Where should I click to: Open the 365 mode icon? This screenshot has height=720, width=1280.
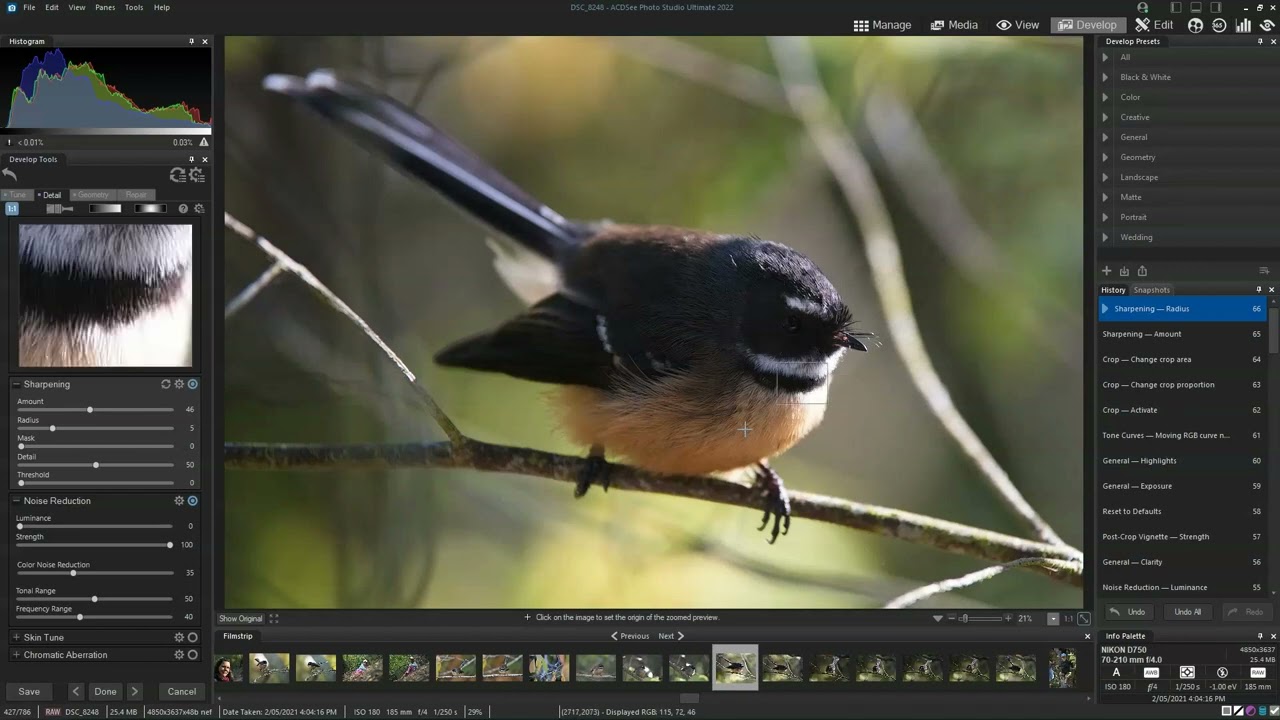[1219, 25]
